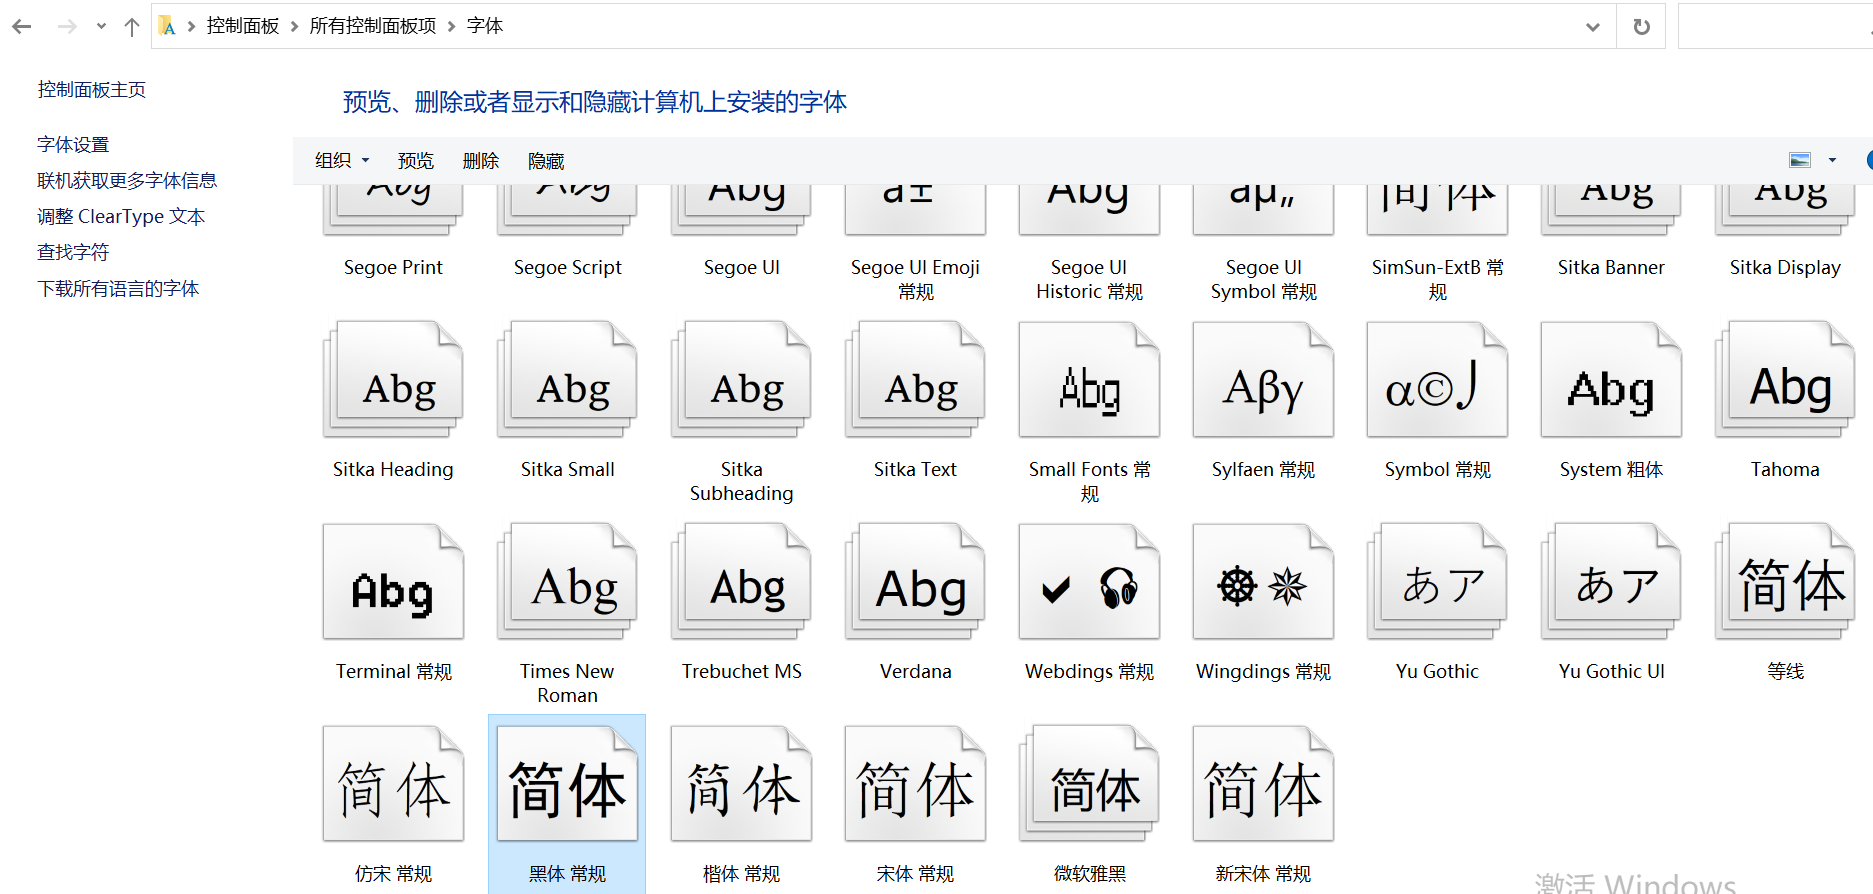Screen dimensions: 1873x894
Task: Click the Segoe UI Emoji 常规 label
Action: 915,279
